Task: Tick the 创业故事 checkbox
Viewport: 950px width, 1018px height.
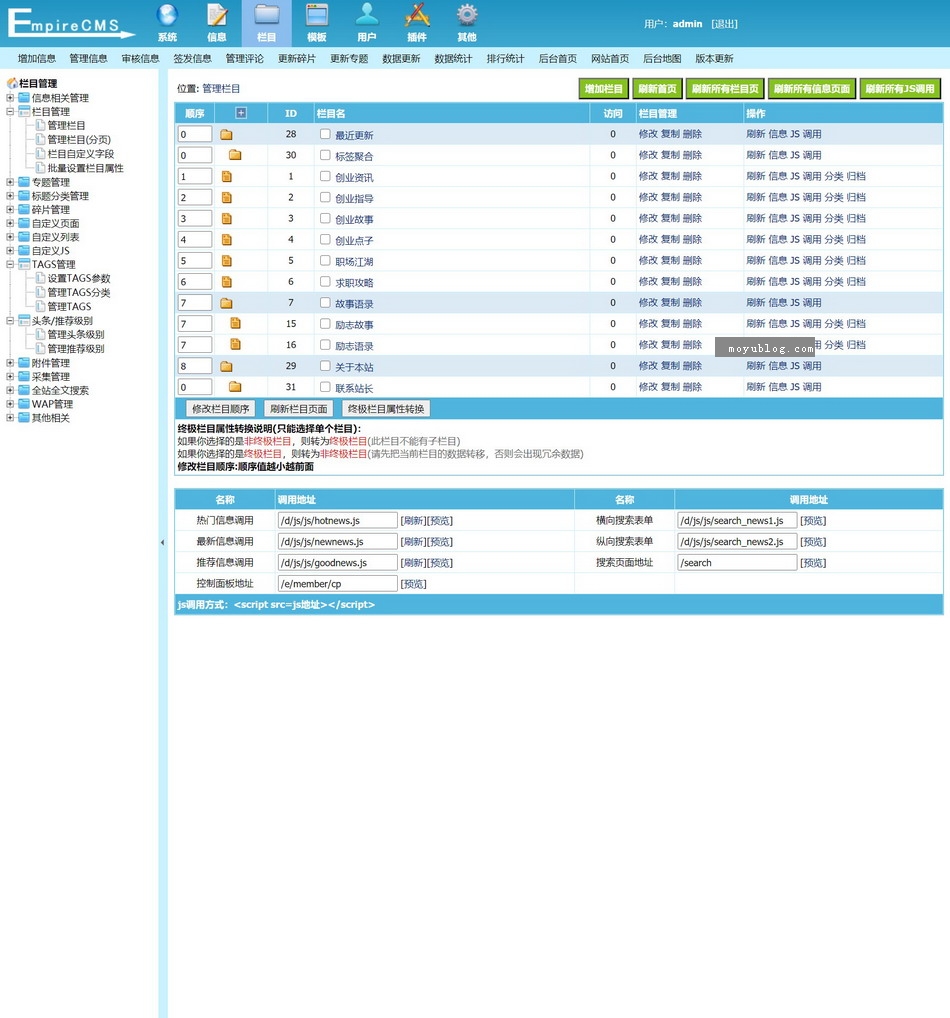Action: (x=325, y=218)
